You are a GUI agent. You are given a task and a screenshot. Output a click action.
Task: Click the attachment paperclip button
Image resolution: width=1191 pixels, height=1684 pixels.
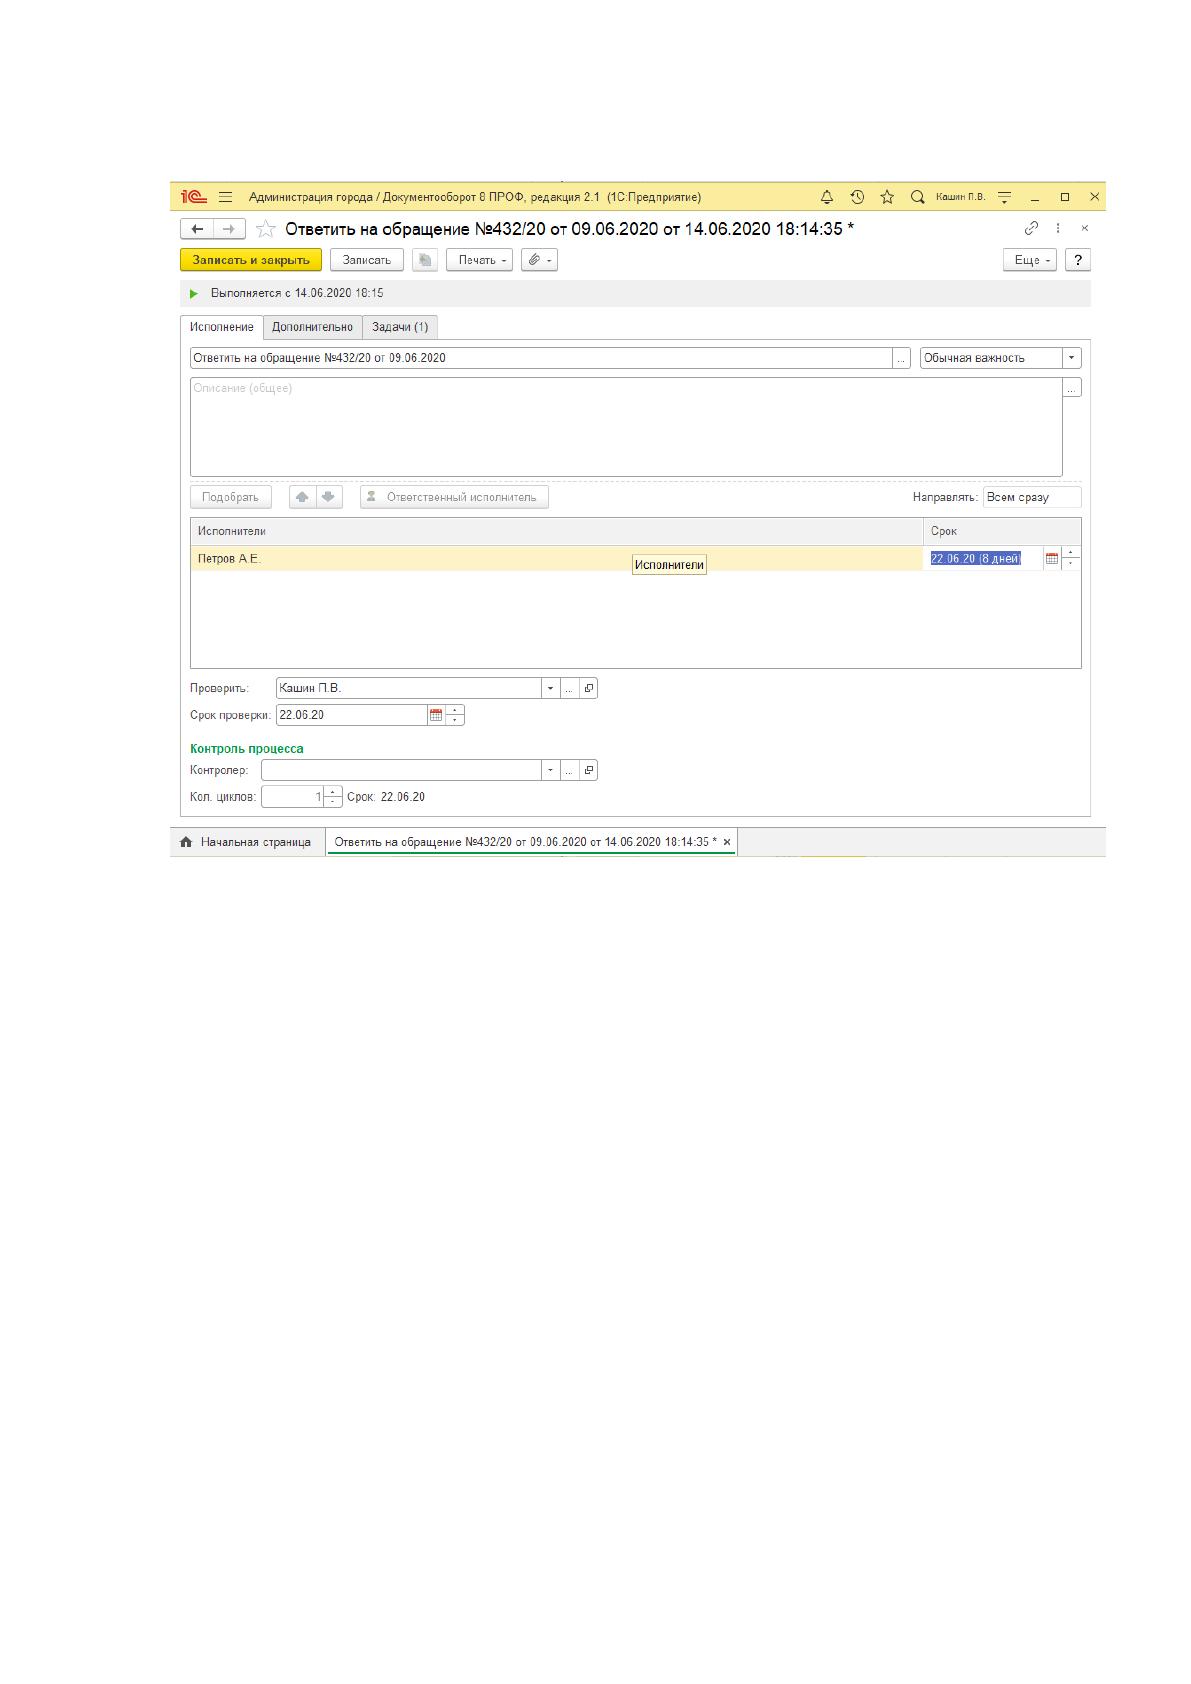tap(539, 260)
